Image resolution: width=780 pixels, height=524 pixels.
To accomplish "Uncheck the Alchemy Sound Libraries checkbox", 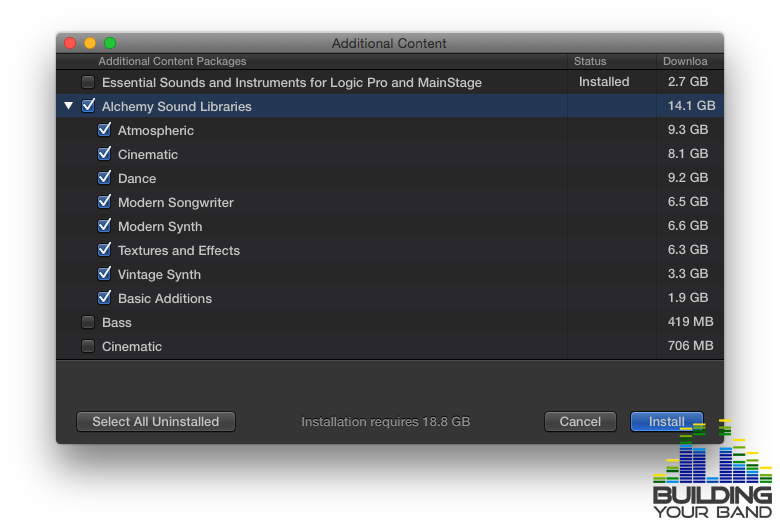I will click(x=88, y=105).
